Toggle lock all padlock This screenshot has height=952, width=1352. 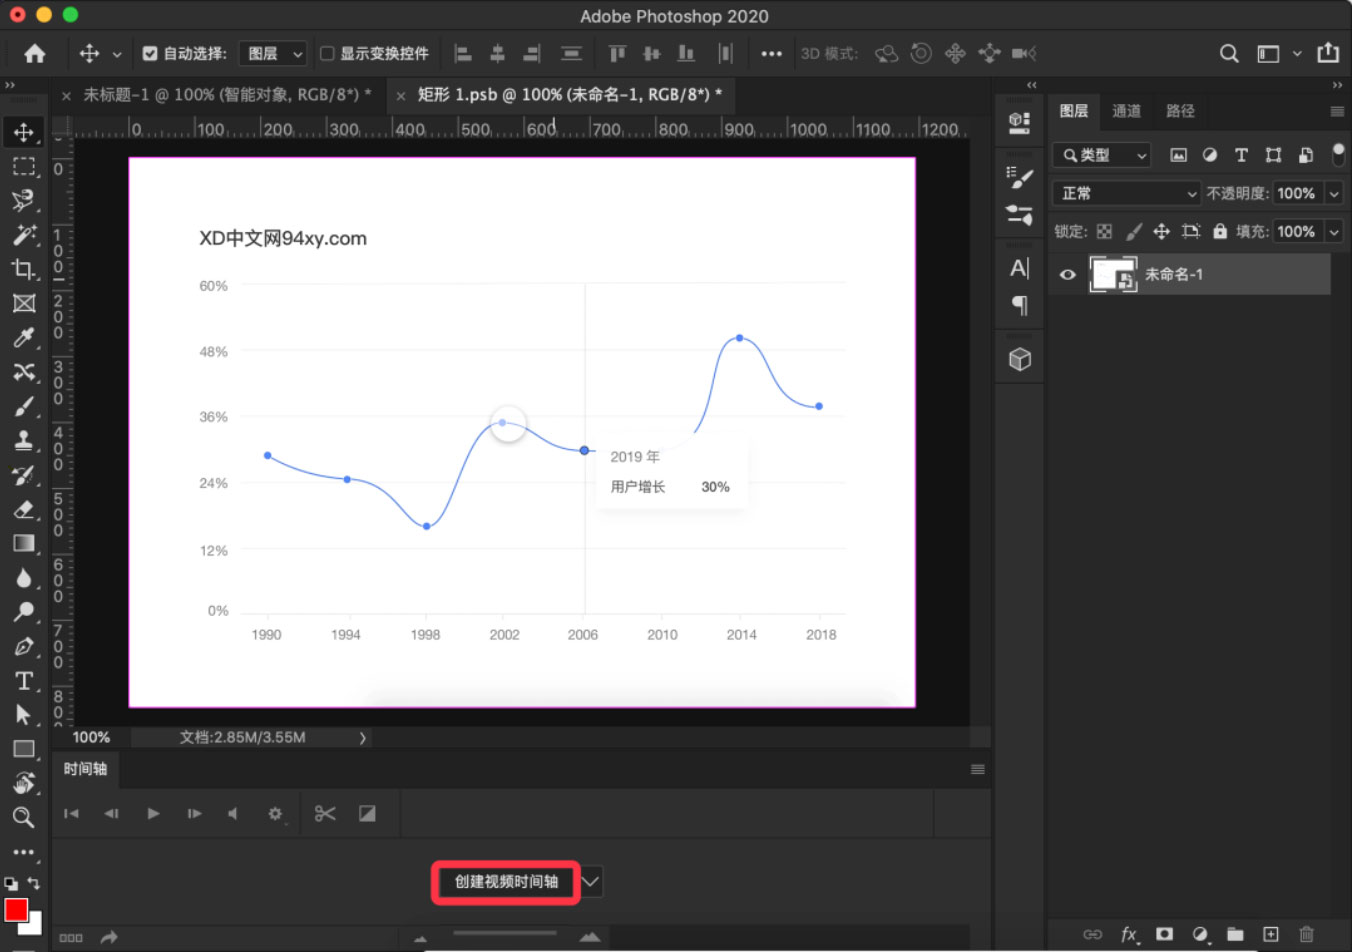1219,231
